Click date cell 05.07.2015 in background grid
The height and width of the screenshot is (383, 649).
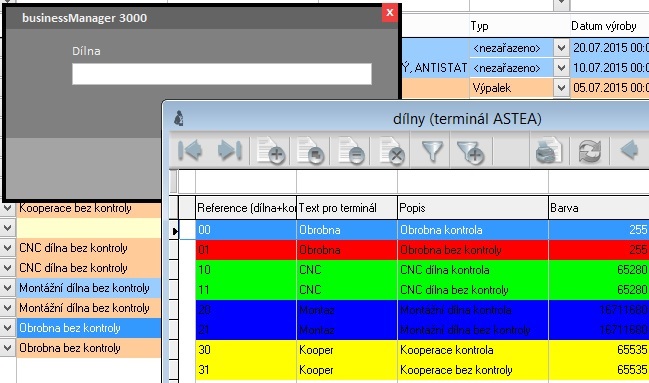[609, 87]
